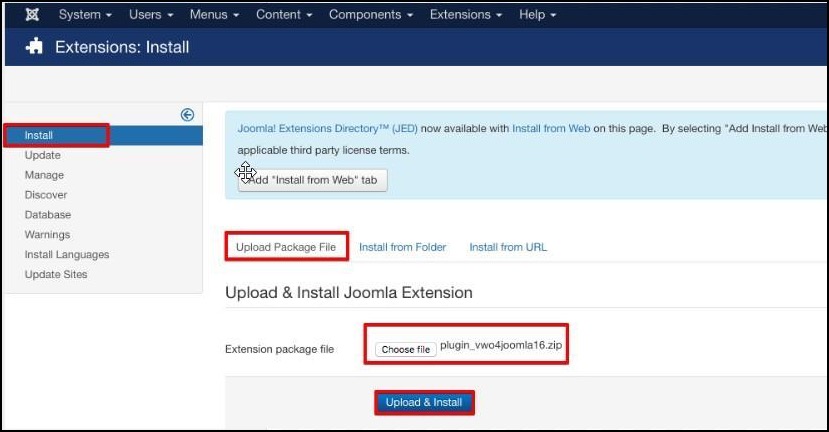Click the Install from Web link
Image resolution: width=829 pixels, height=432 pixels.
click(551, 128)
